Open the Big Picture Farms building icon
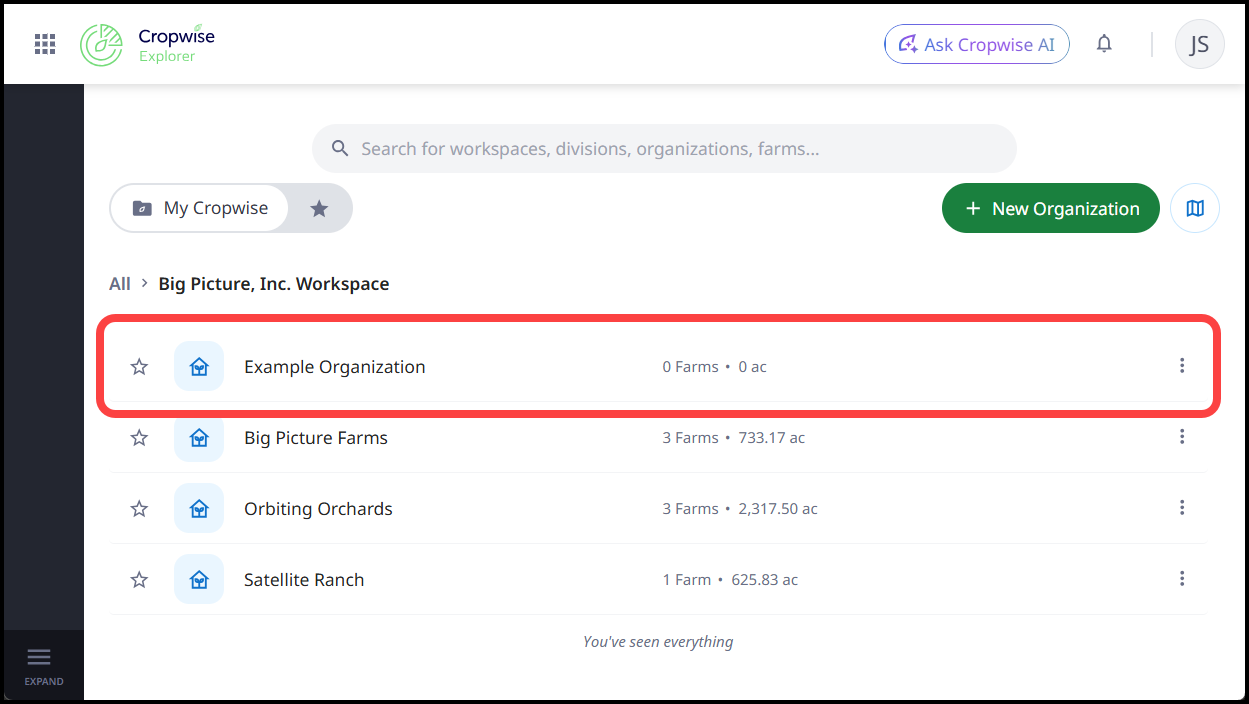The image size is (1249, 704). coord(199,438)
